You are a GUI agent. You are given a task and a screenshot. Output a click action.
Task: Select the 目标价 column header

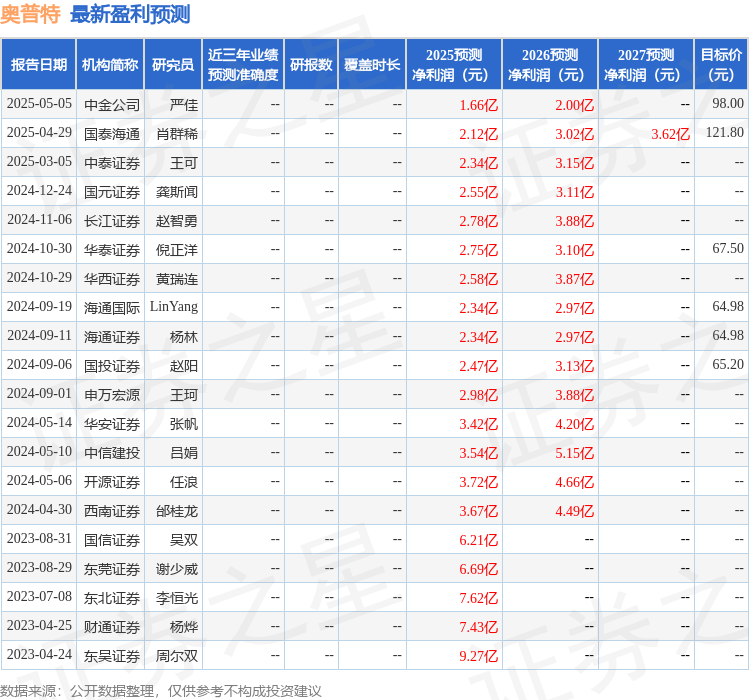tap(721, 65)
